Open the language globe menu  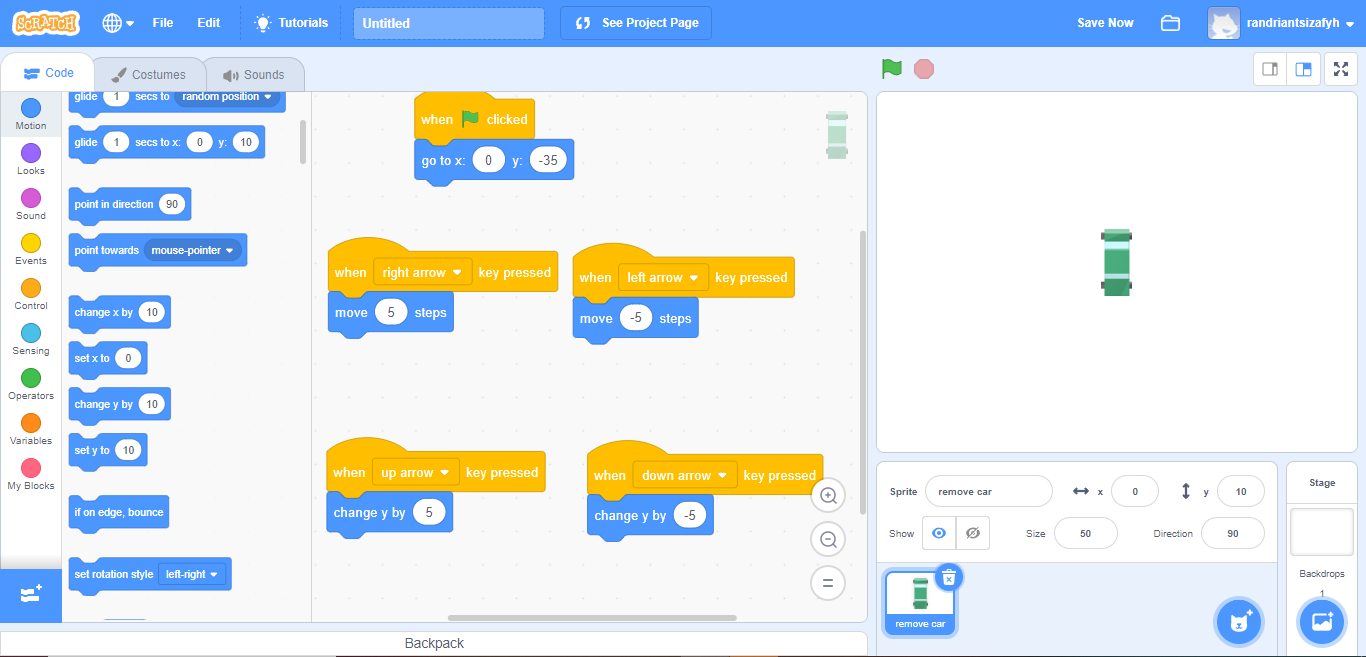coord(118,23)
